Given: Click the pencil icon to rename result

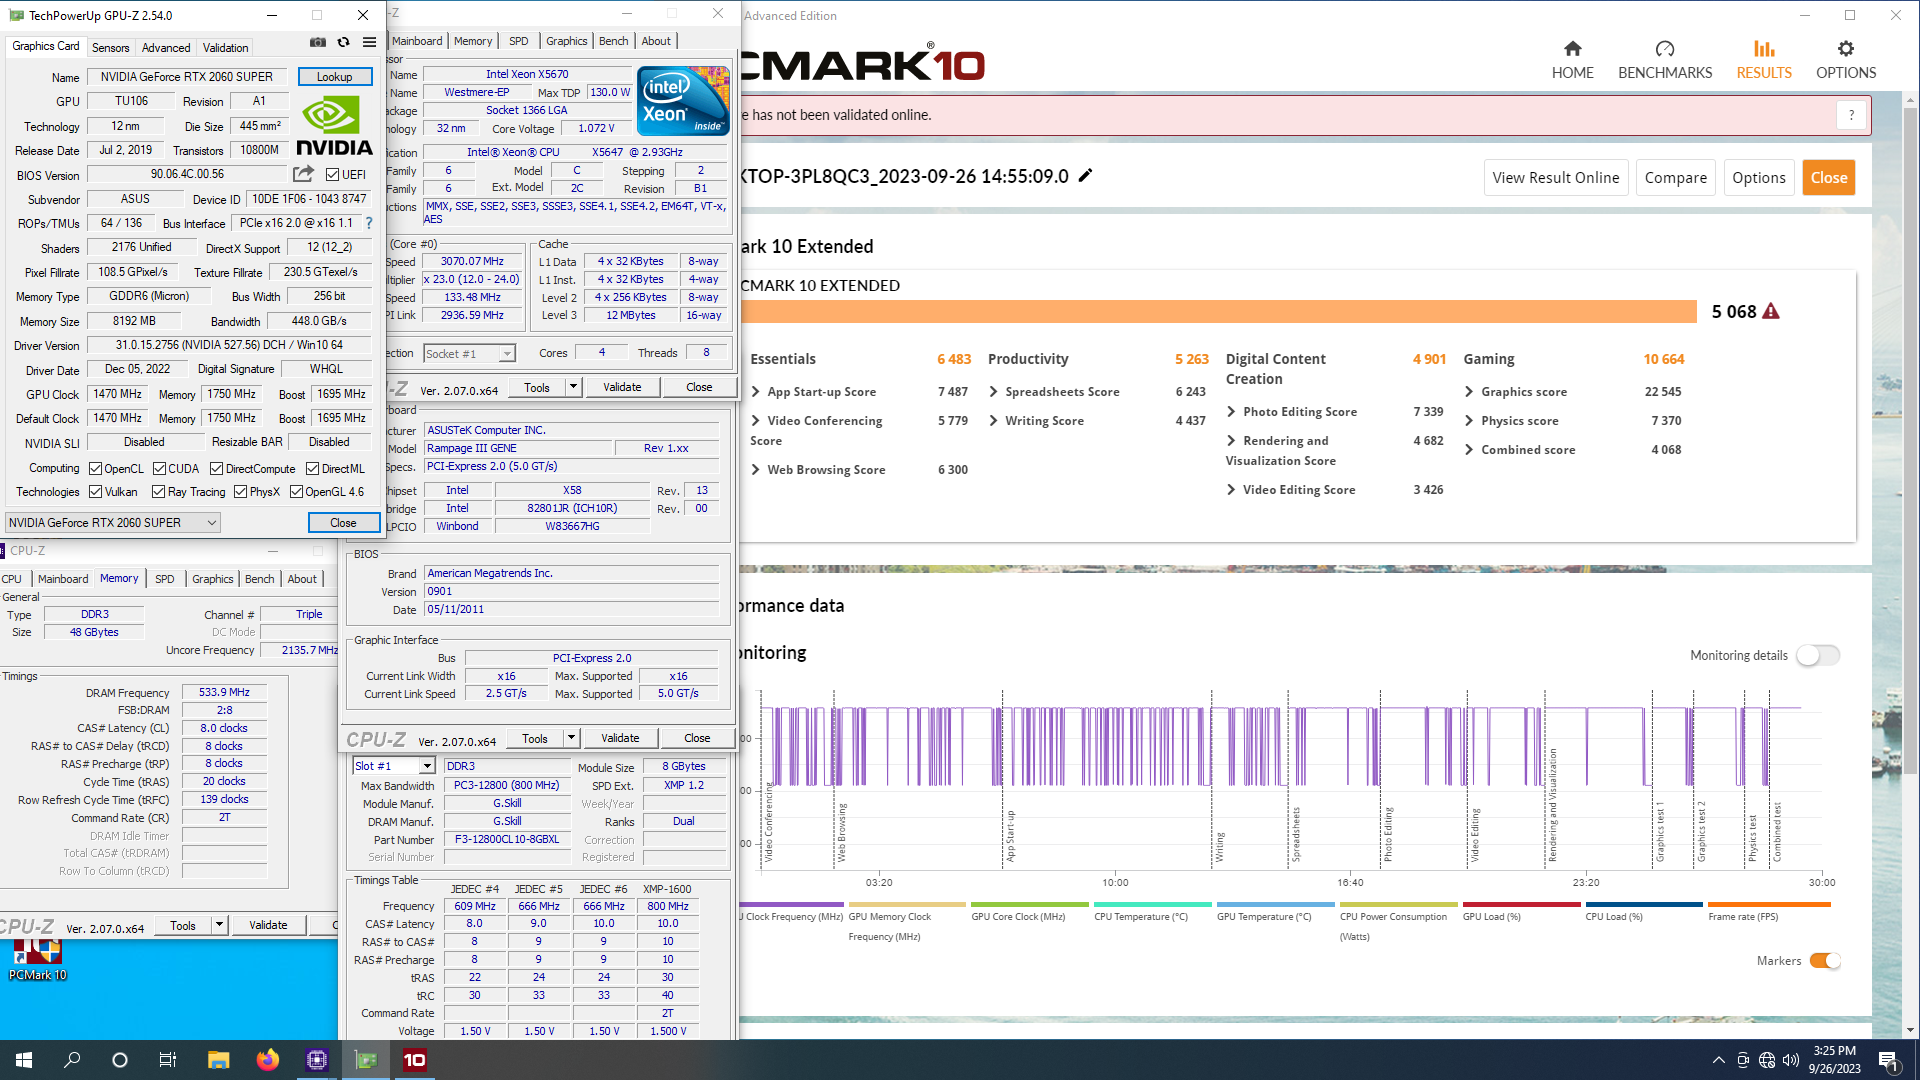Looking at the screenshot, I should coord(1085,176).
